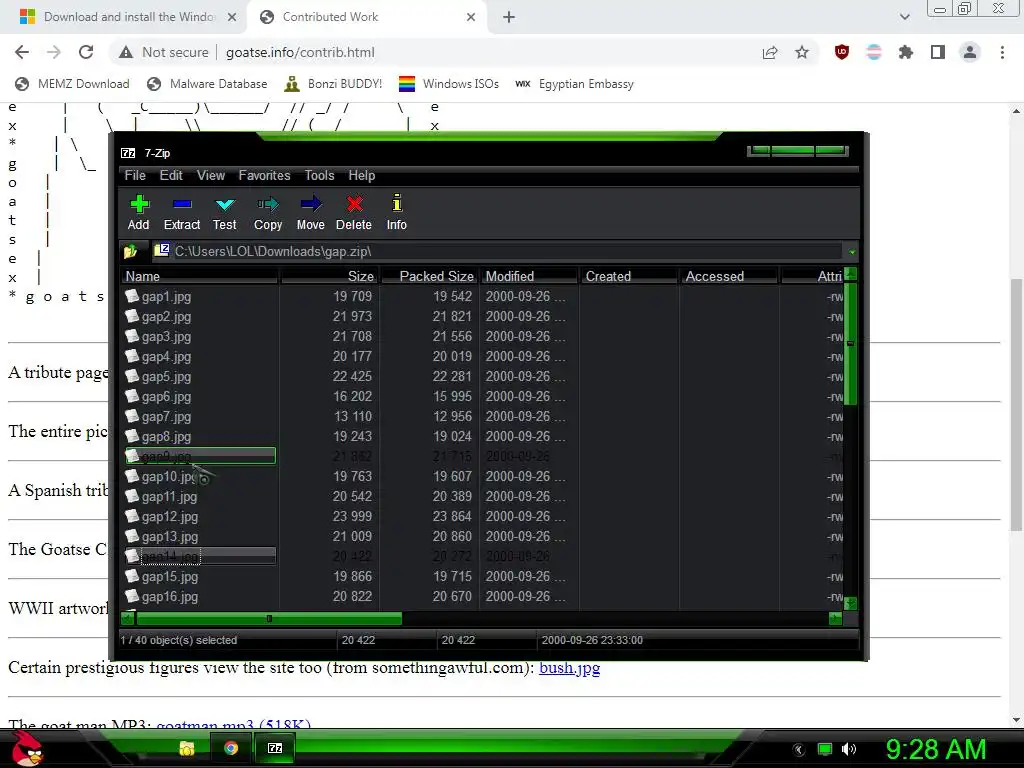
Task: Switch to Download and install Windows tab
Action: [124, 17]
